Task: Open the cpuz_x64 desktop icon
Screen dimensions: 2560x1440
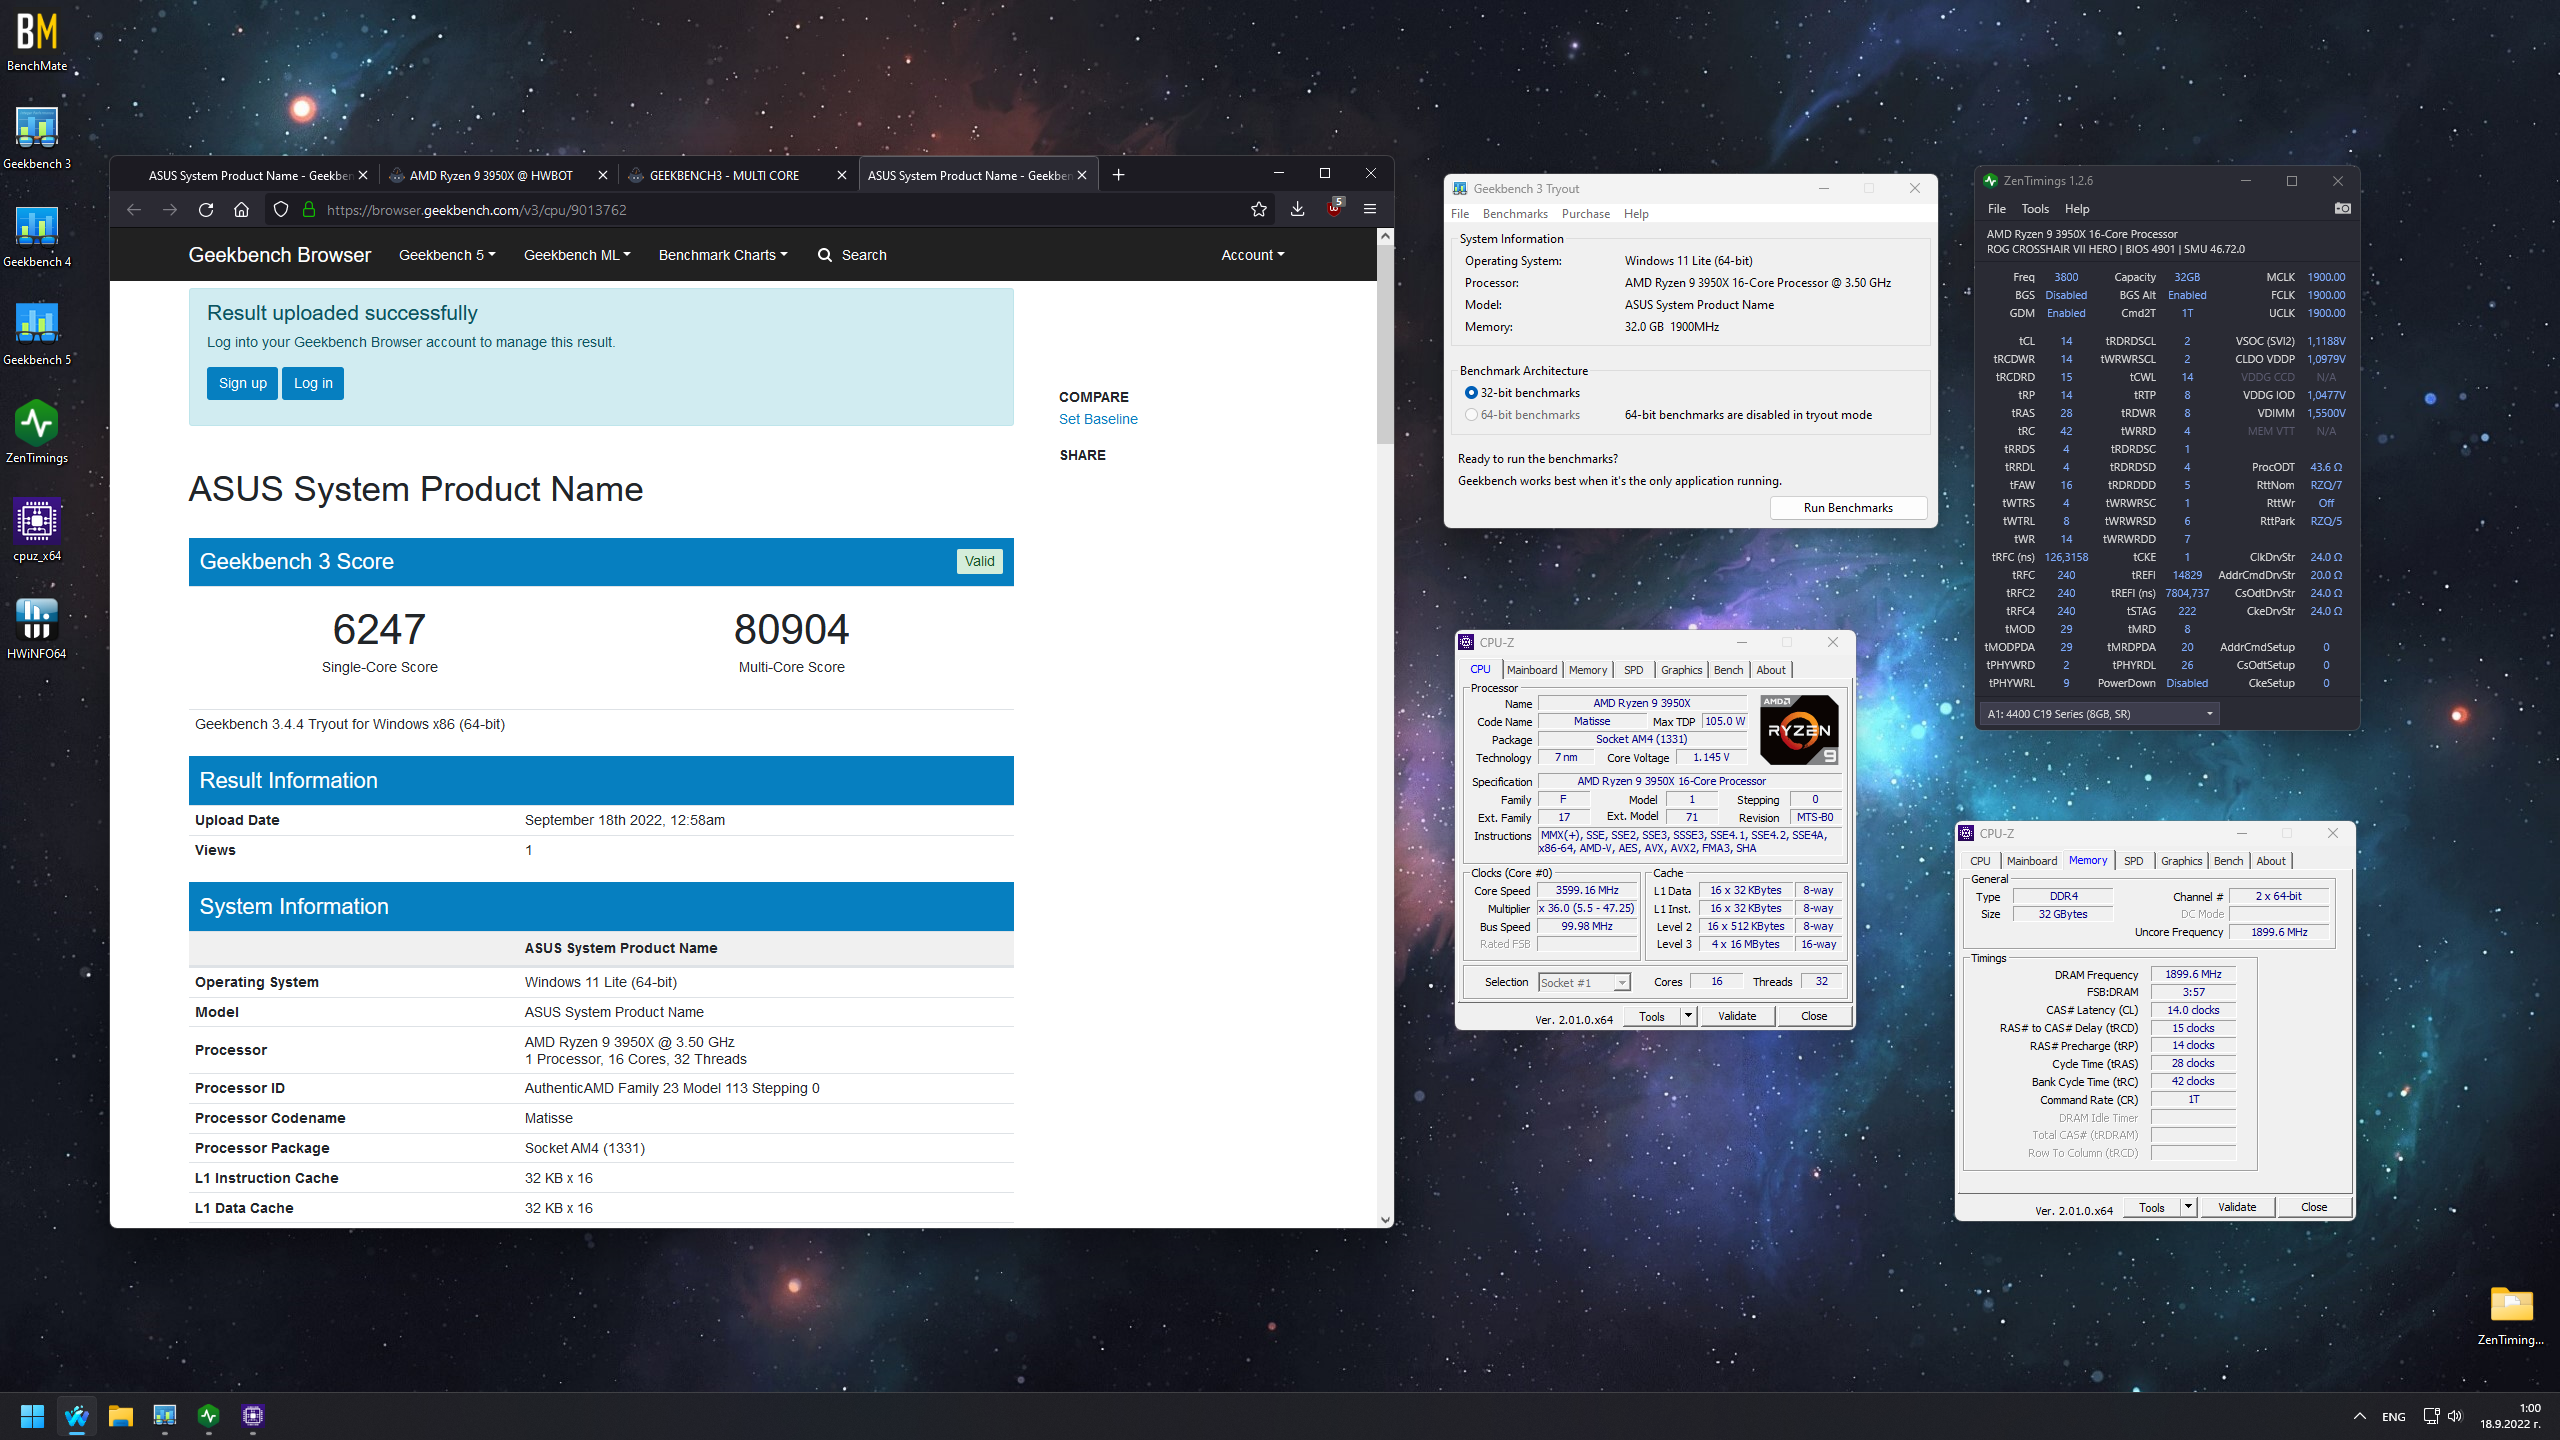Action: tap(37, 530)
